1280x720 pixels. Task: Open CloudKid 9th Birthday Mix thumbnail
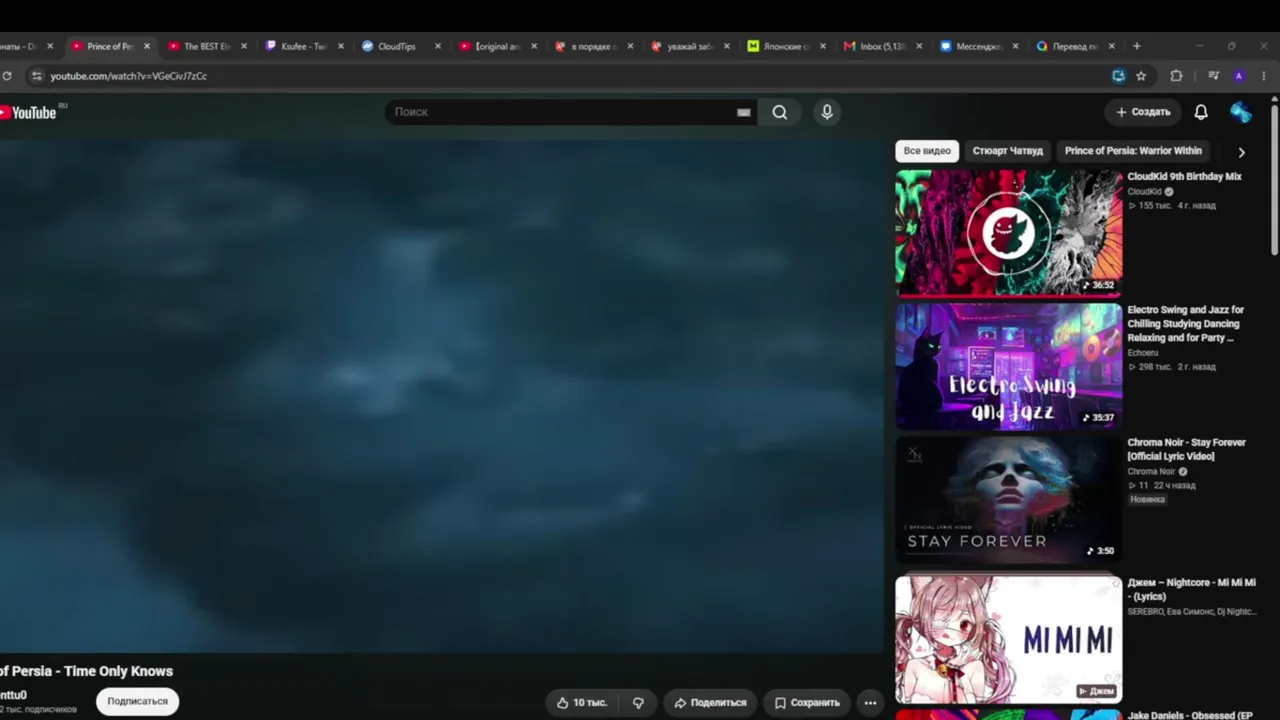pyautogui.click(x=1009, y=233)
